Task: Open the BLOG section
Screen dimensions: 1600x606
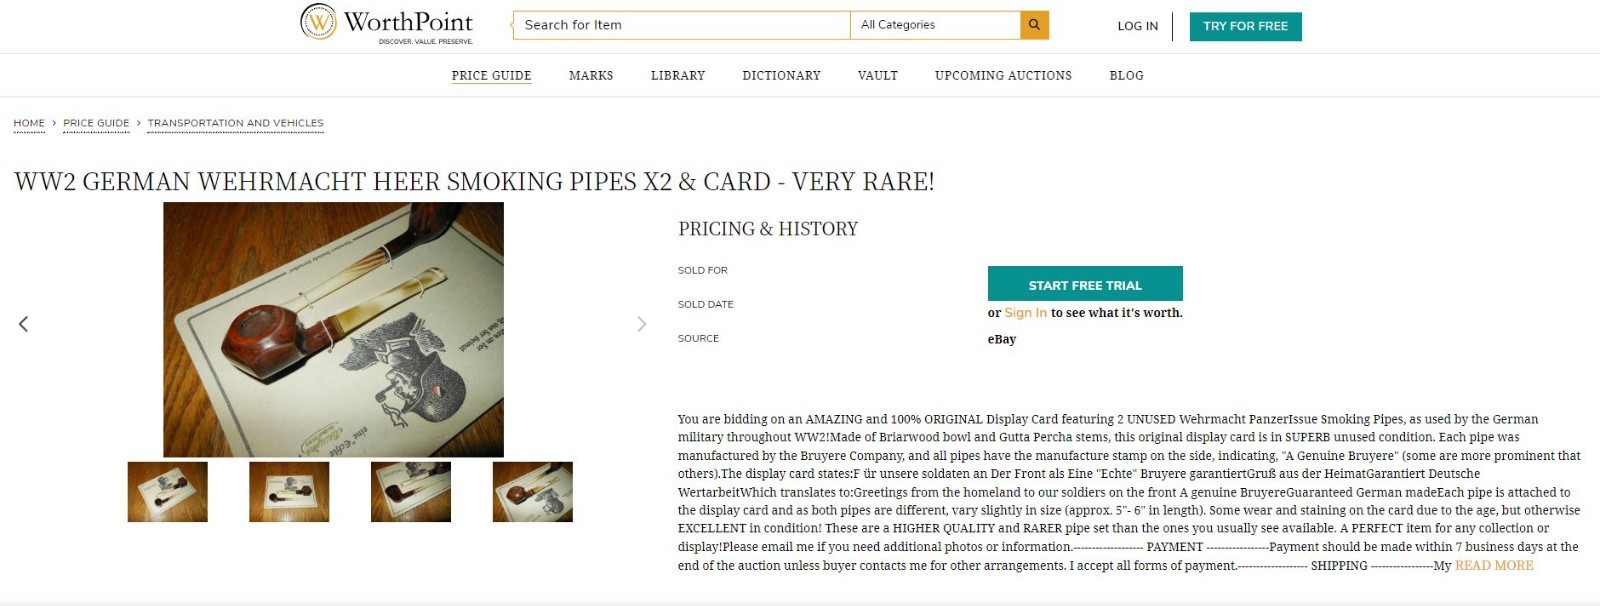Action: (x=1126, y=75)
